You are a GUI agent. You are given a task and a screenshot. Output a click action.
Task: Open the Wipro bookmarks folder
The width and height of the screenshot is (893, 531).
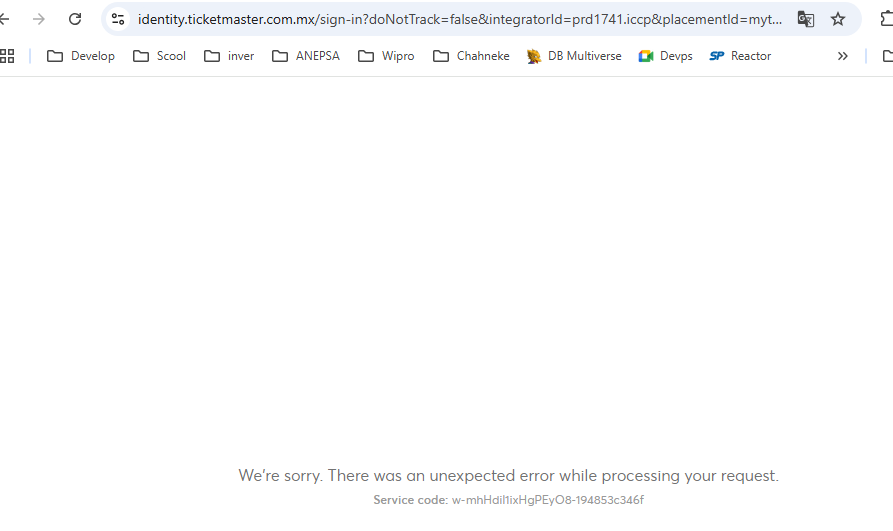pos(386,56)
